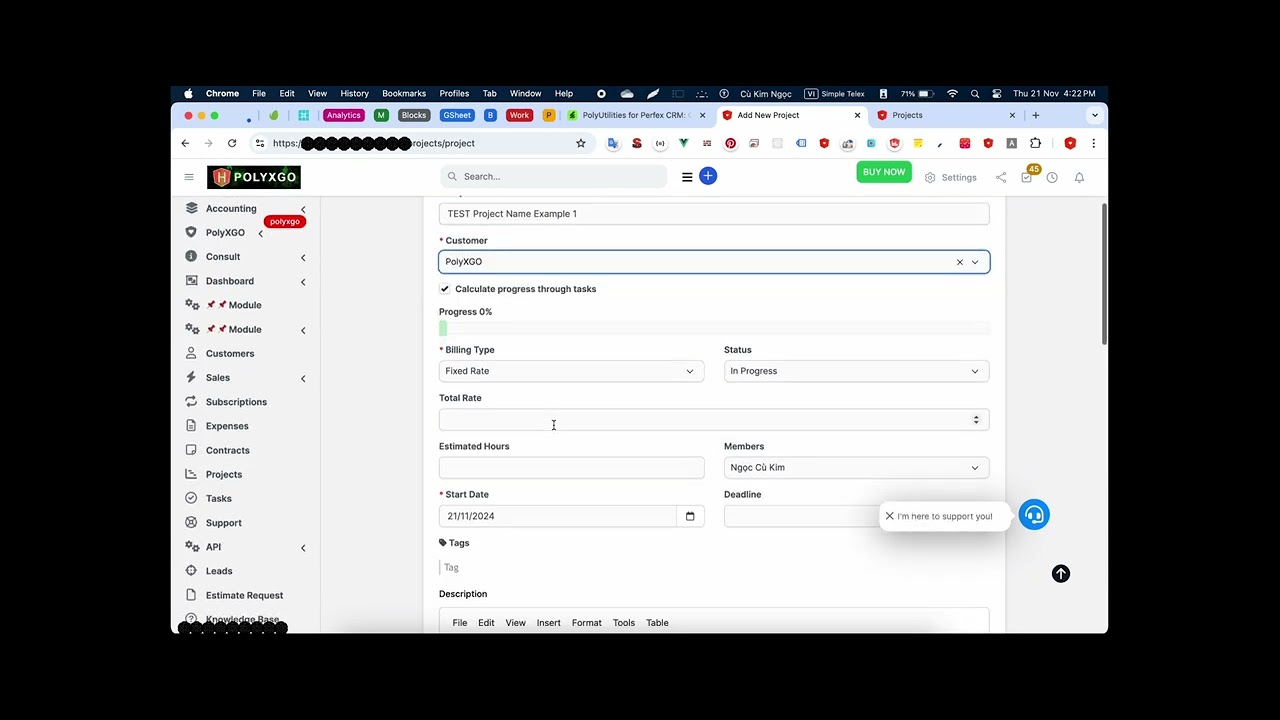1280x720 pixels.
Task: Click the share icon in header
Action: tap(1001, 177)
